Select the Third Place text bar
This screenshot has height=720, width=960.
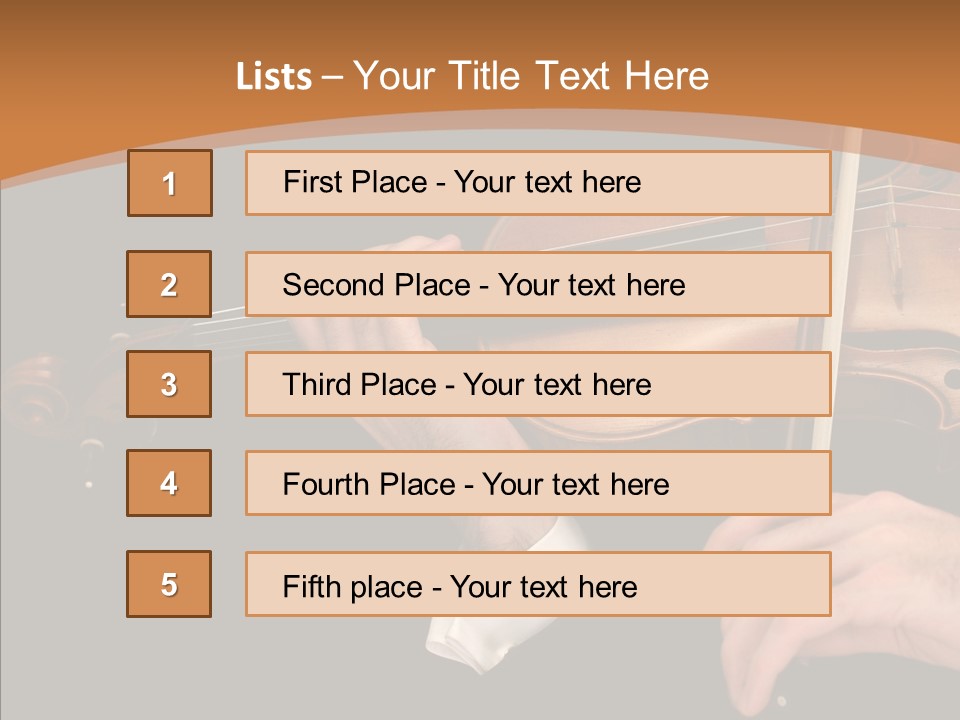(538, 384)
